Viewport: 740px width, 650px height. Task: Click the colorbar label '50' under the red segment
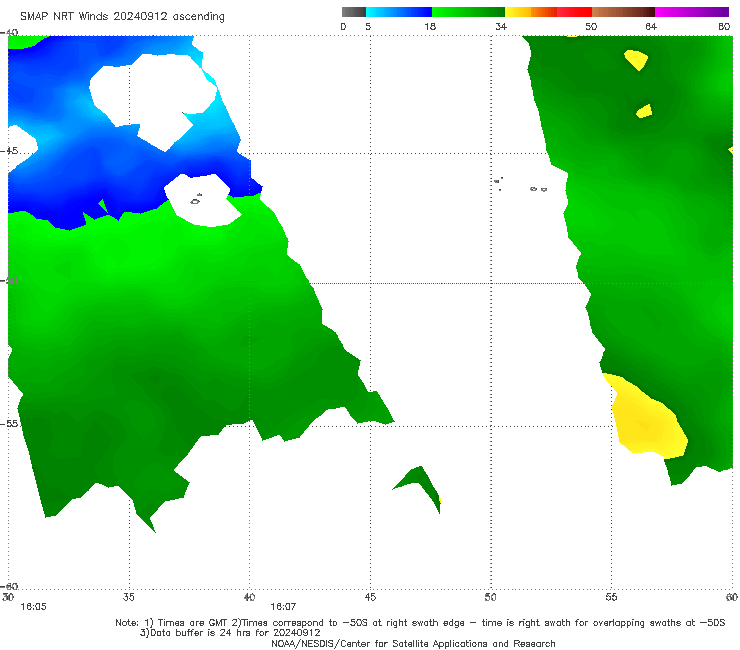click(x=591, y=26)
